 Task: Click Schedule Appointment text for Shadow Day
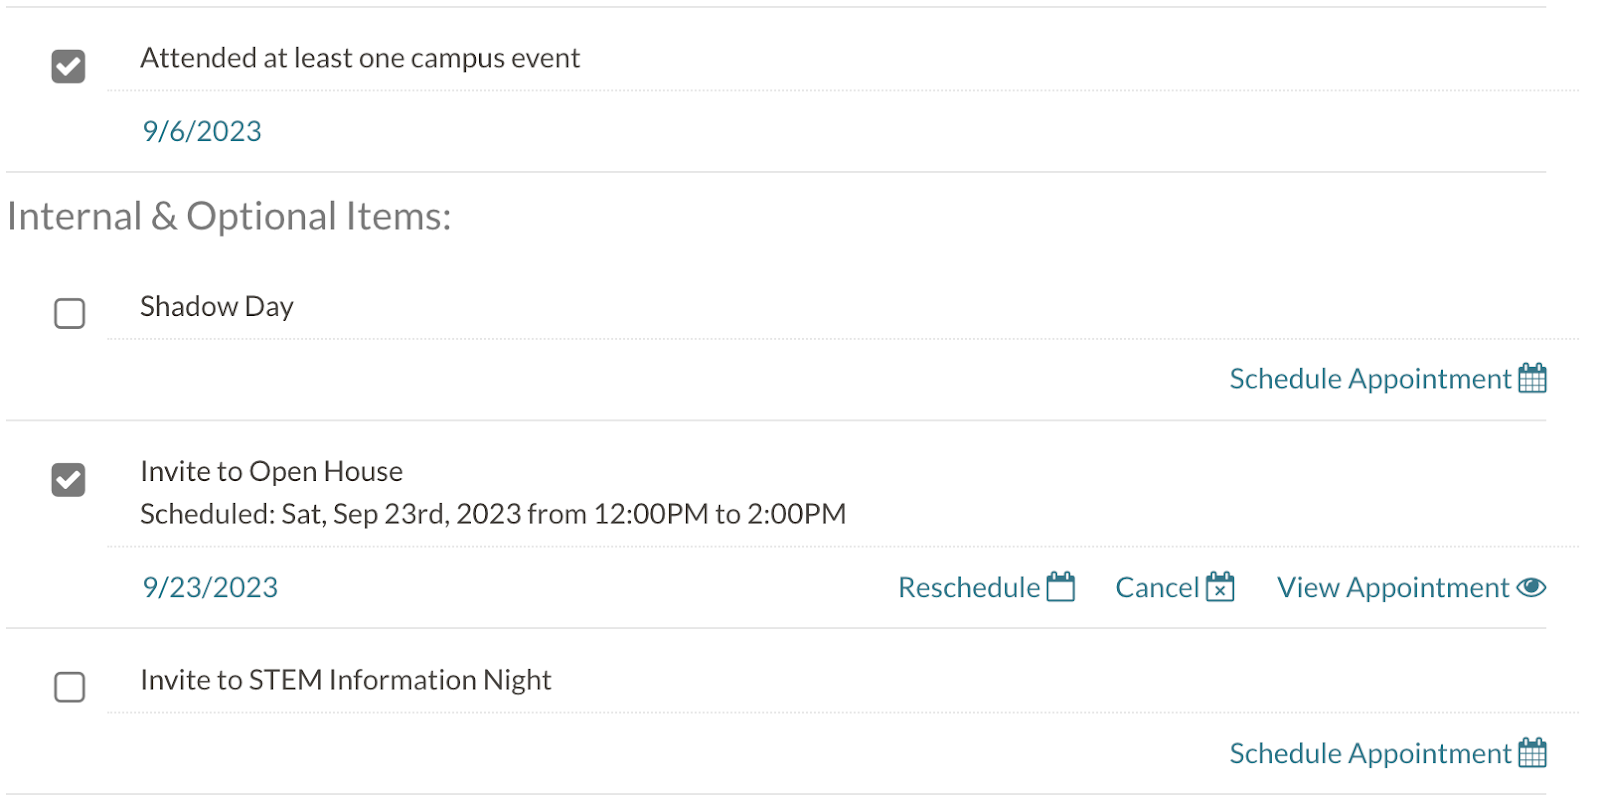[1370, 379]
